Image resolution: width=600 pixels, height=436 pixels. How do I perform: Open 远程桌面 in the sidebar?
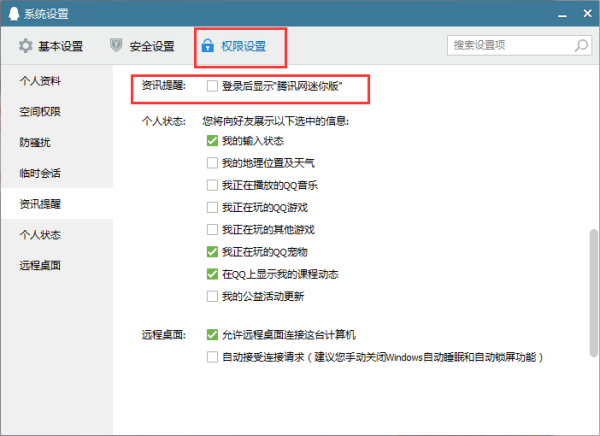(40, 265)
